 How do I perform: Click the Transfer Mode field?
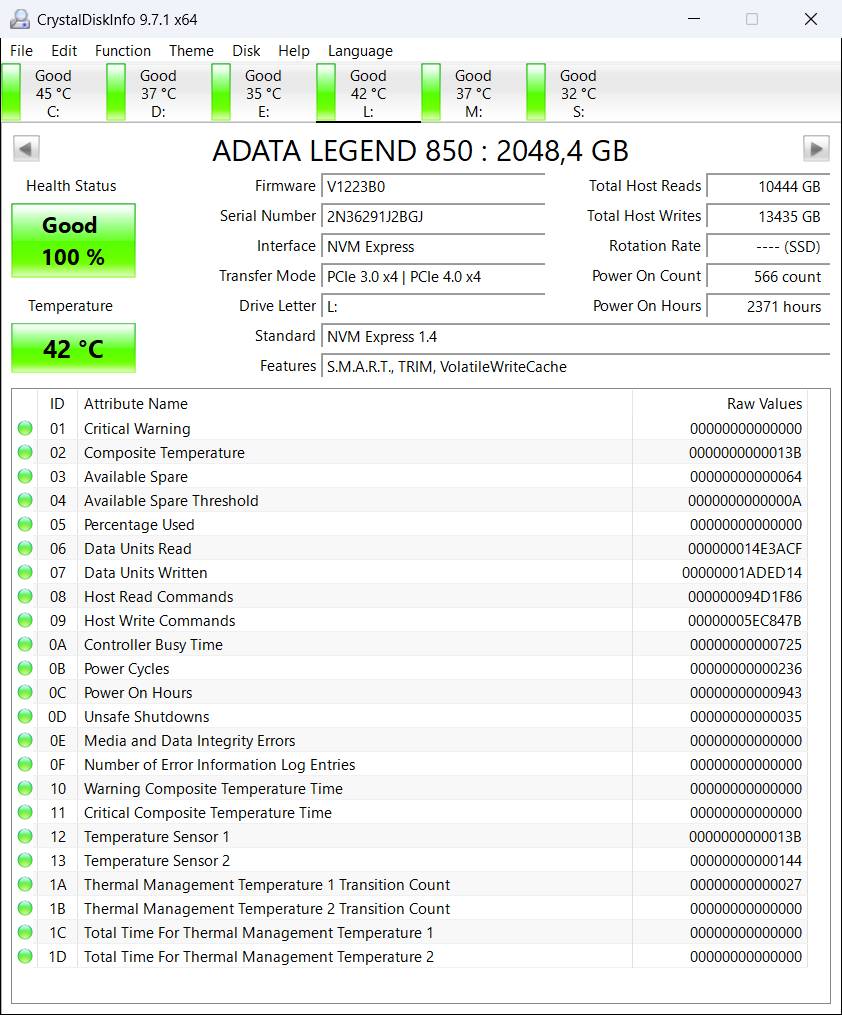433,277
